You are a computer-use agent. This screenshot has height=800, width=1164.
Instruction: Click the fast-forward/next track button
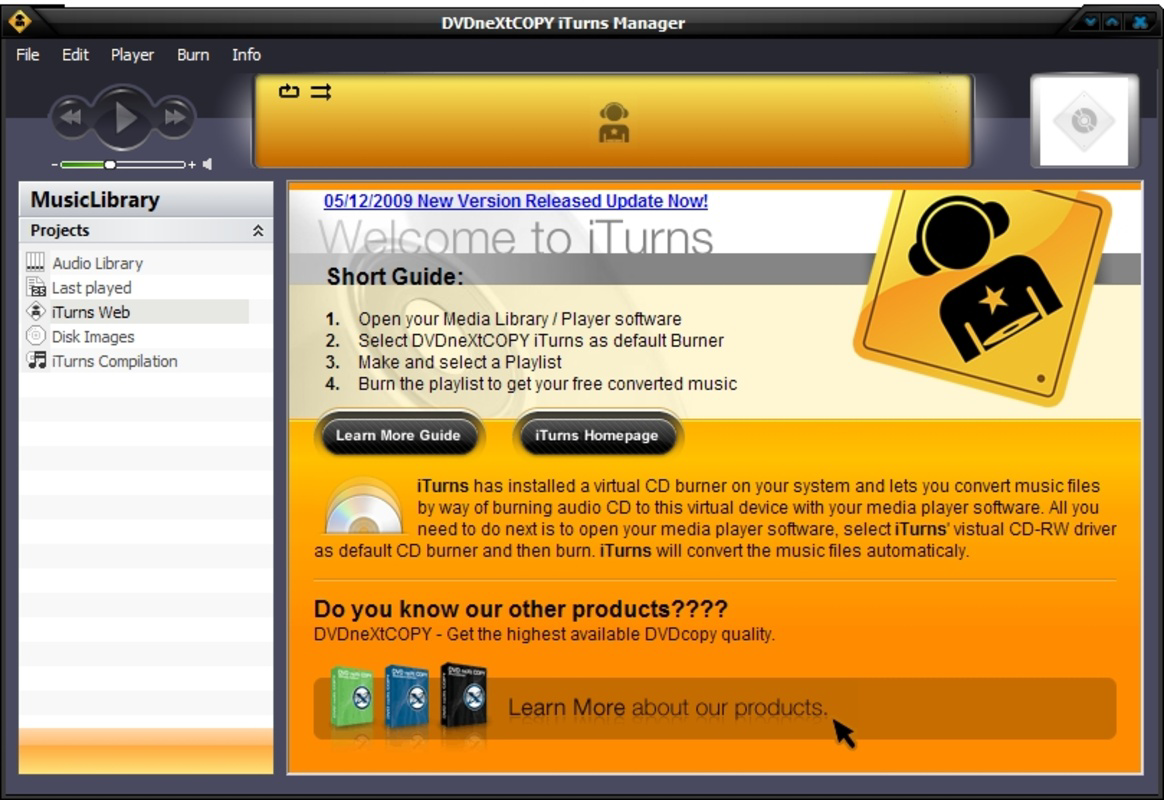(x=175, y=117)
